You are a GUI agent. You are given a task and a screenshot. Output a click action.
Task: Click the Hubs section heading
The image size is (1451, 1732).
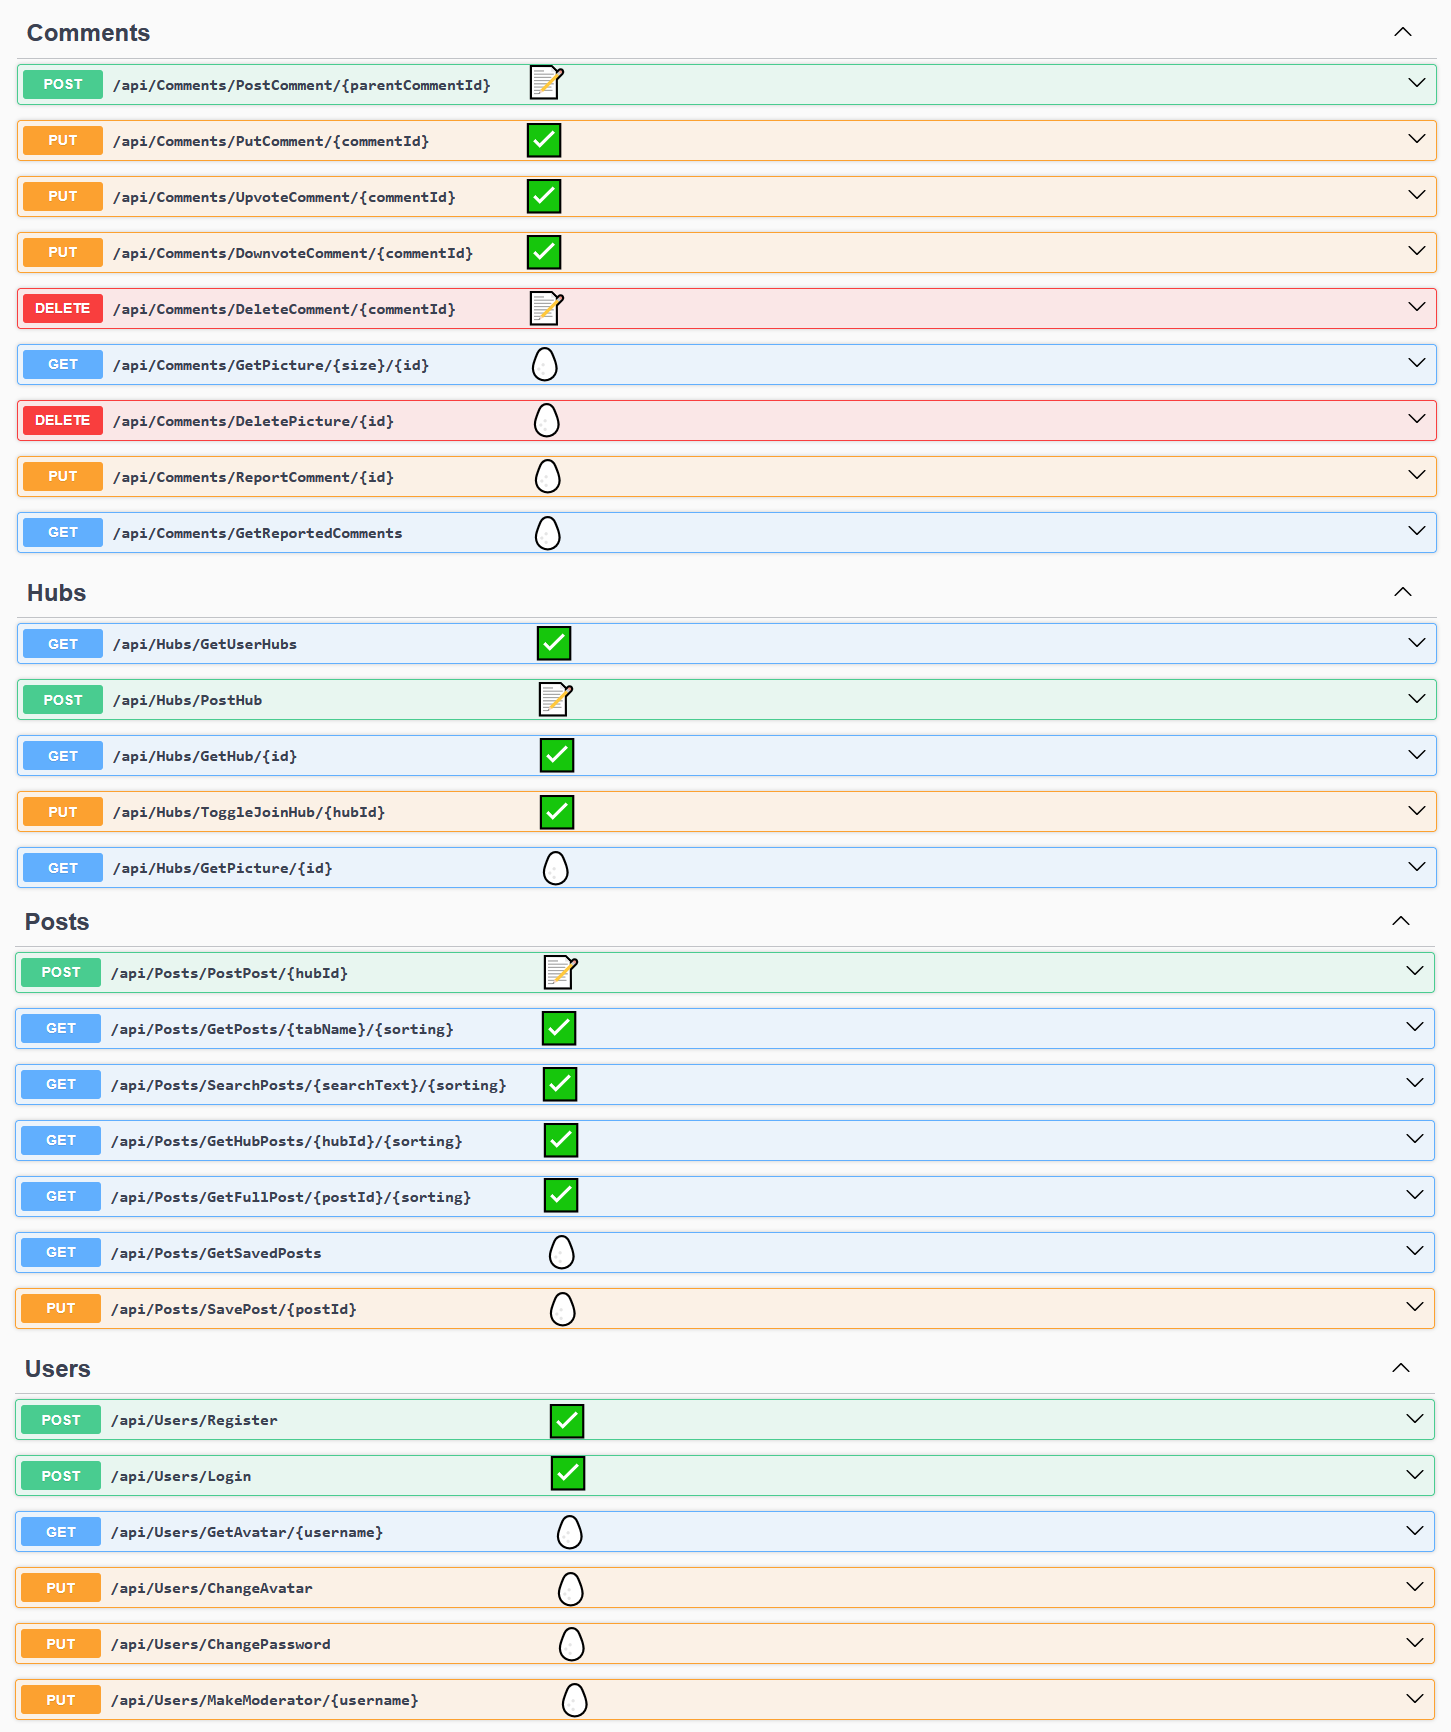pos(56,593)
